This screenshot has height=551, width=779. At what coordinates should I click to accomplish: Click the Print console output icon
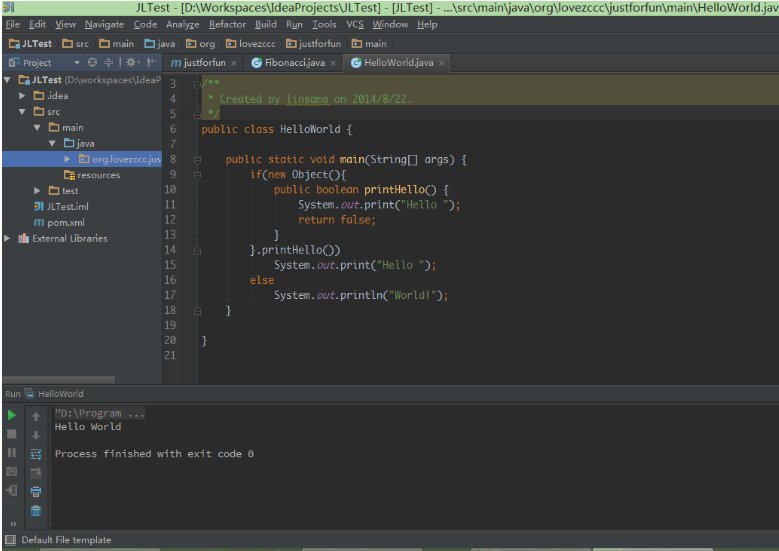click(x=36, y=491)
